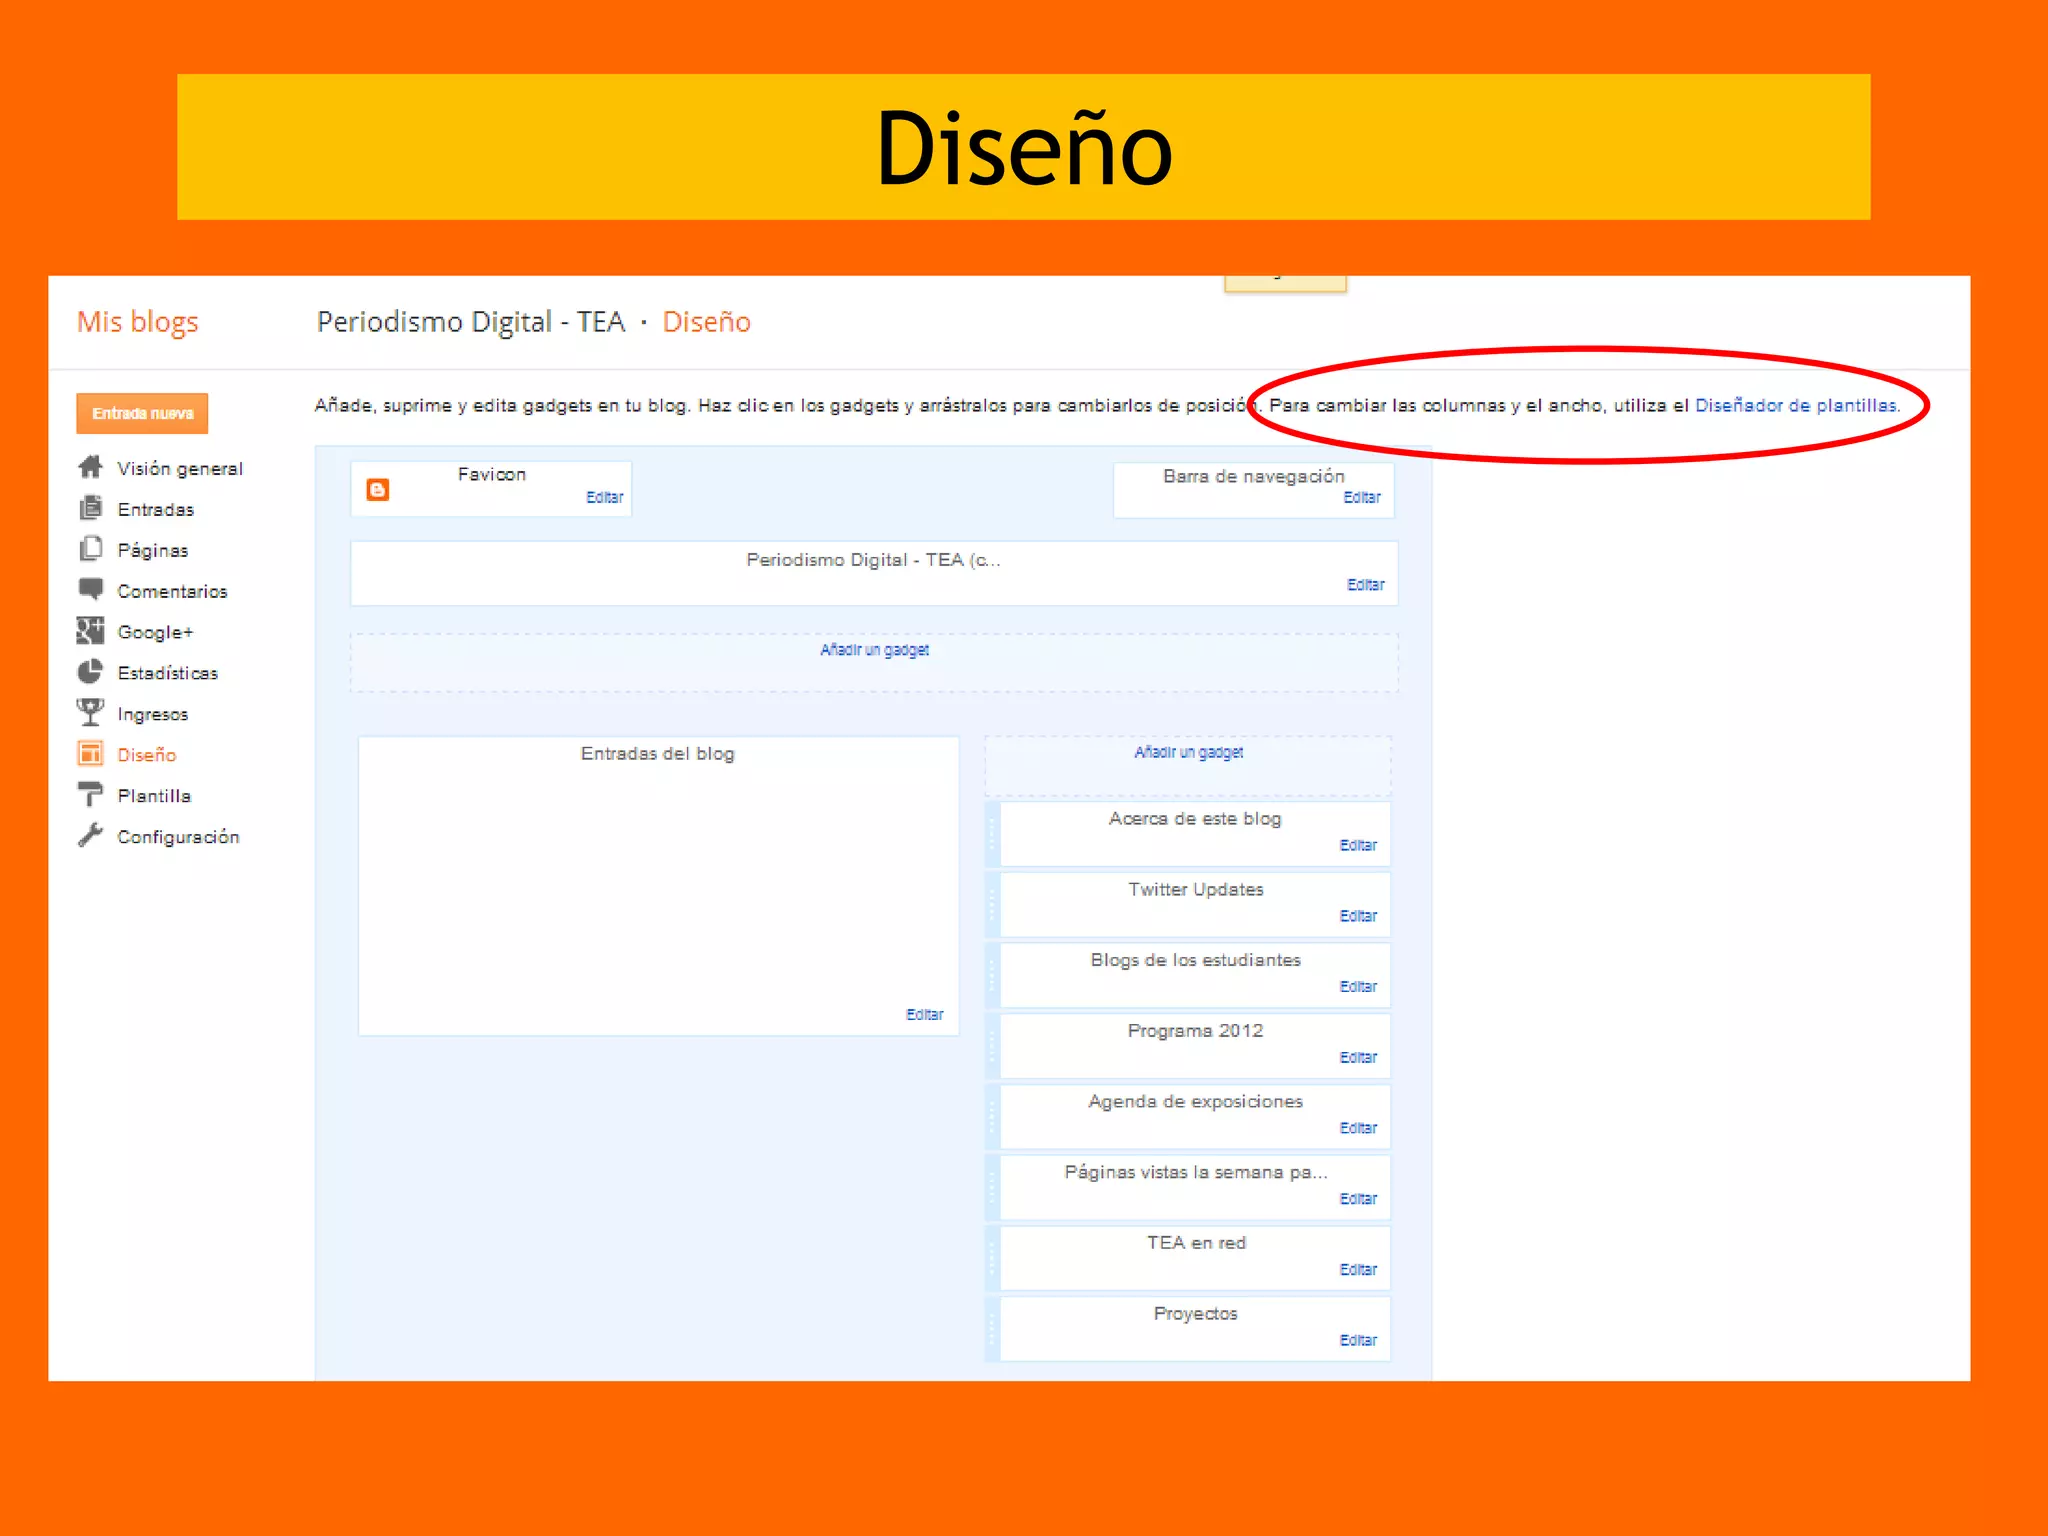The image size is (2048, 1536).
Task: Select Diseño in sidebar
Action: 147,756
